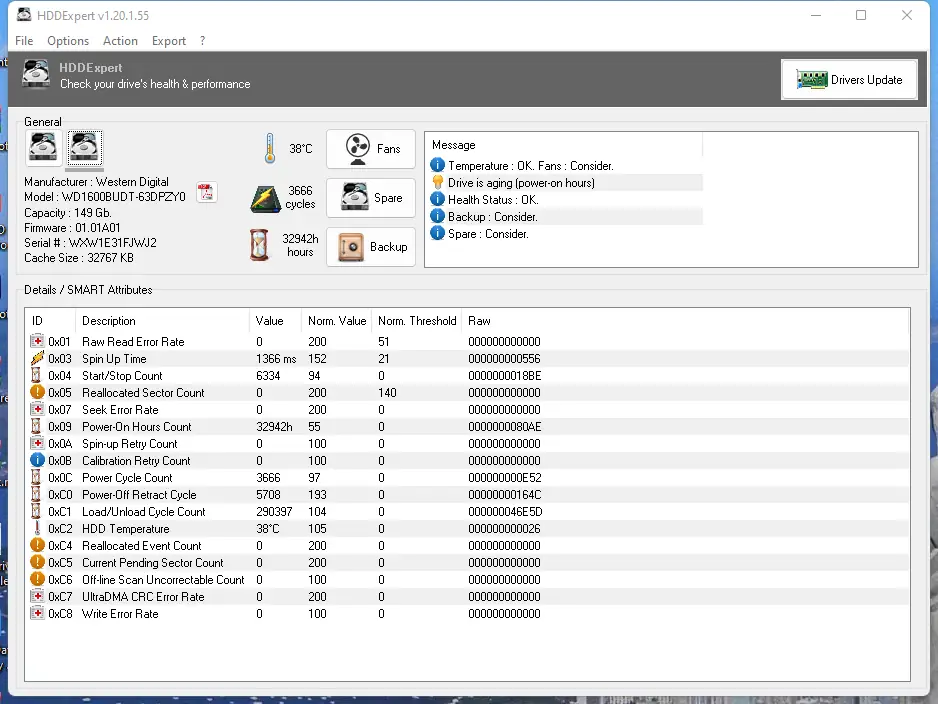Image resolution: width=938 pixels, height=704 pixels.
Task: Select the 'Spin Up Time' description text
Action: tap(114, 359)
